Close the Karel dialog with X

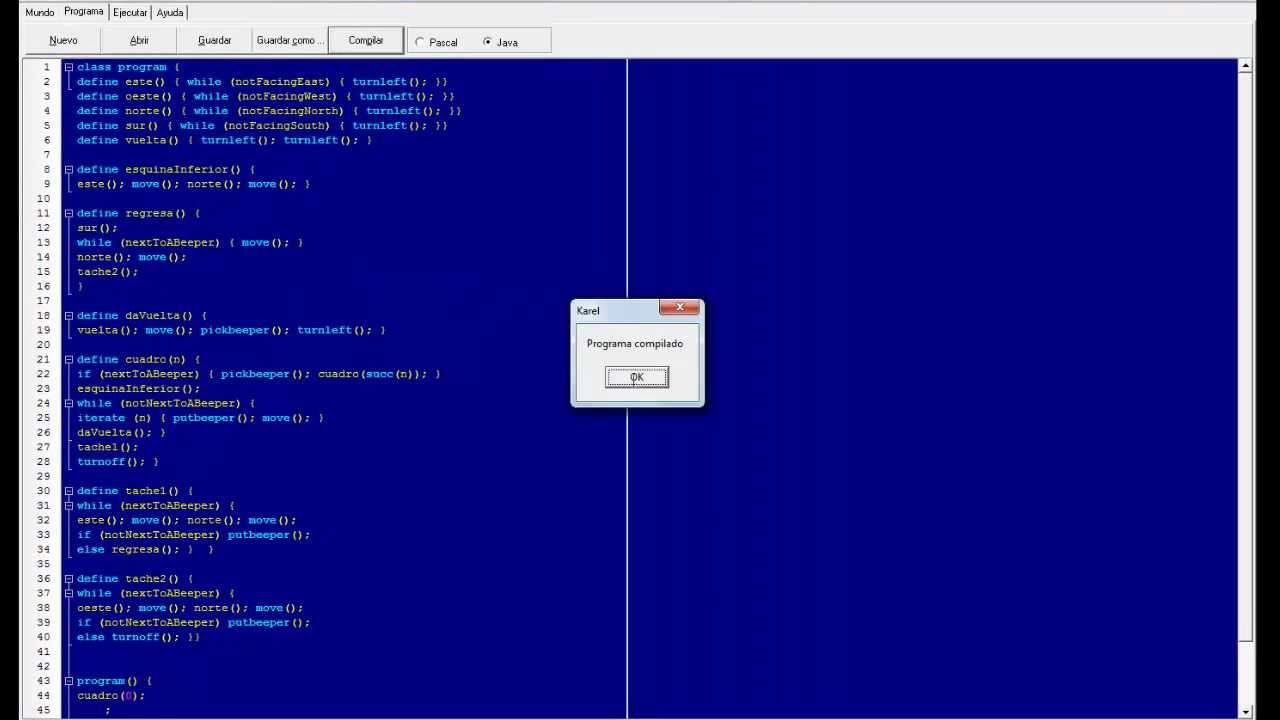(680, 308)
